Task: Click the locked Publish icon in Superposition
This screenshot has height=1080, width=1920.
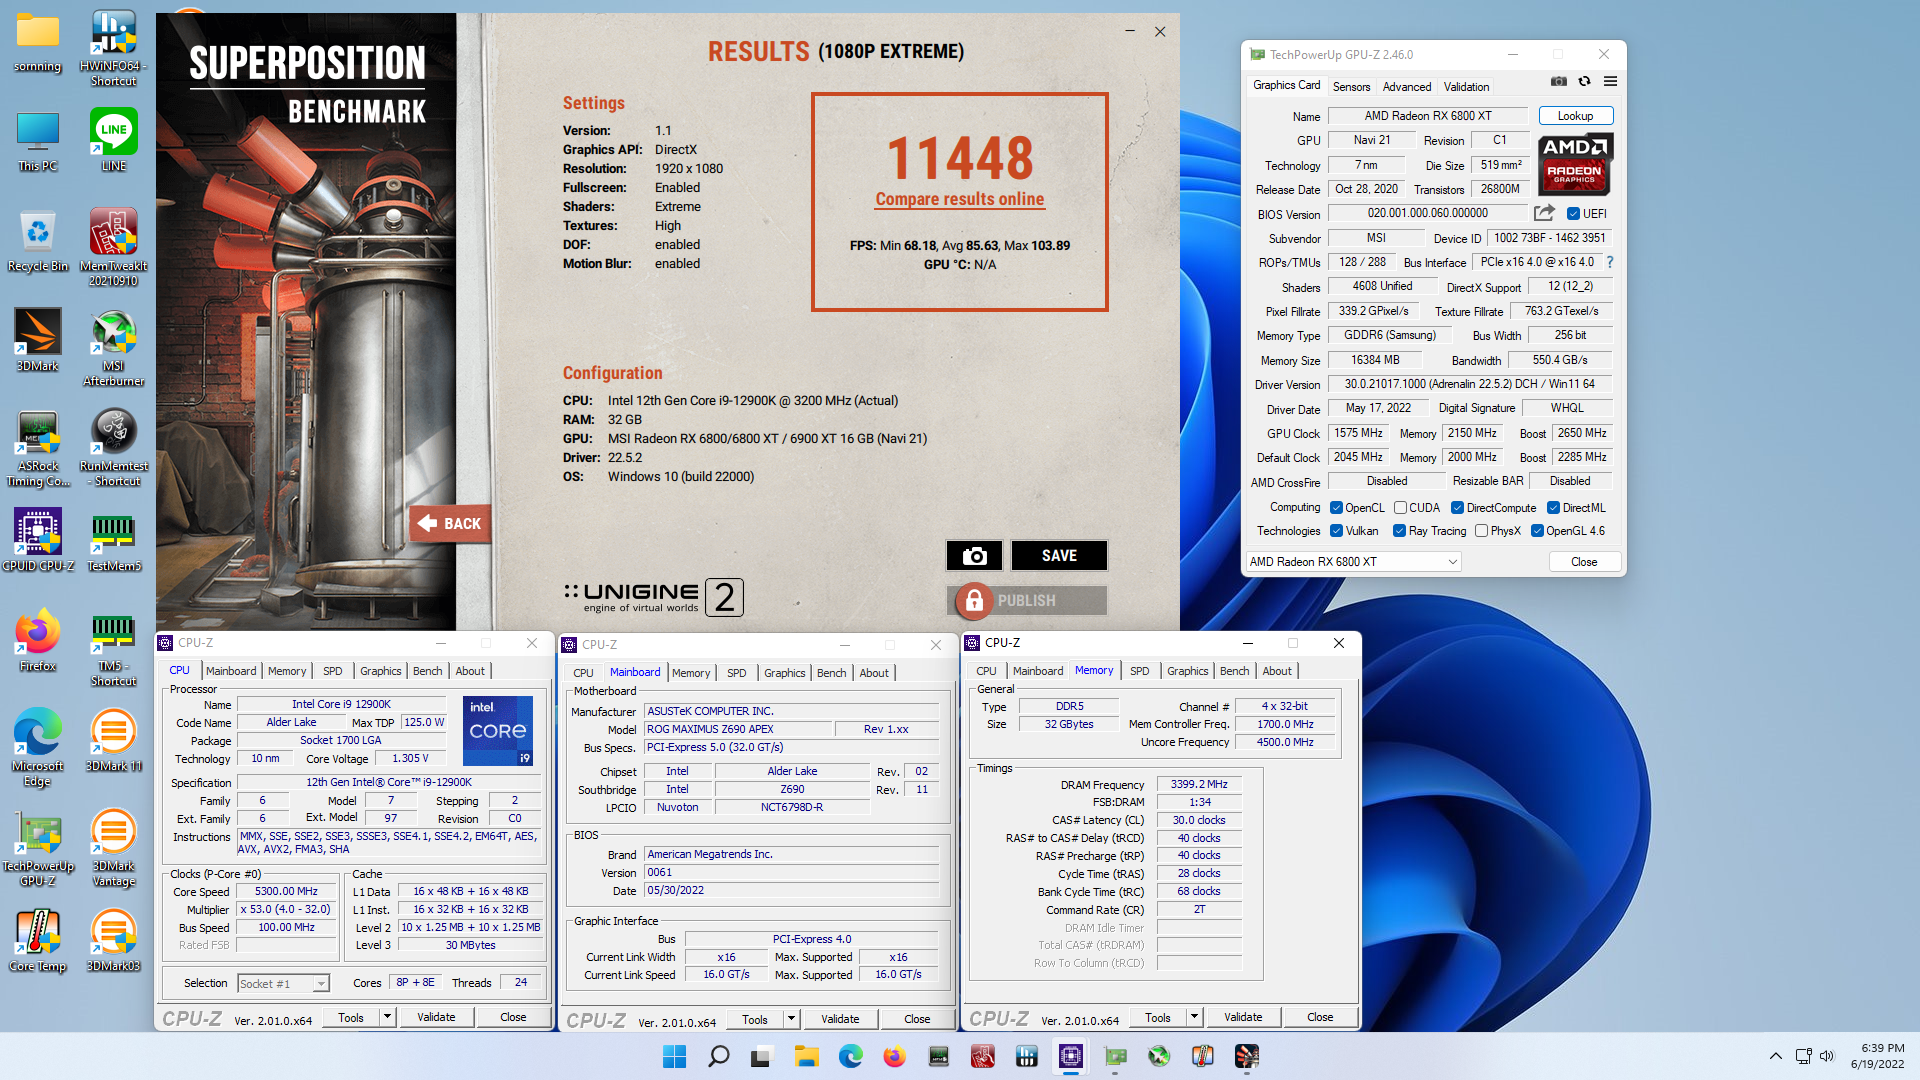Action: point(973,600)
